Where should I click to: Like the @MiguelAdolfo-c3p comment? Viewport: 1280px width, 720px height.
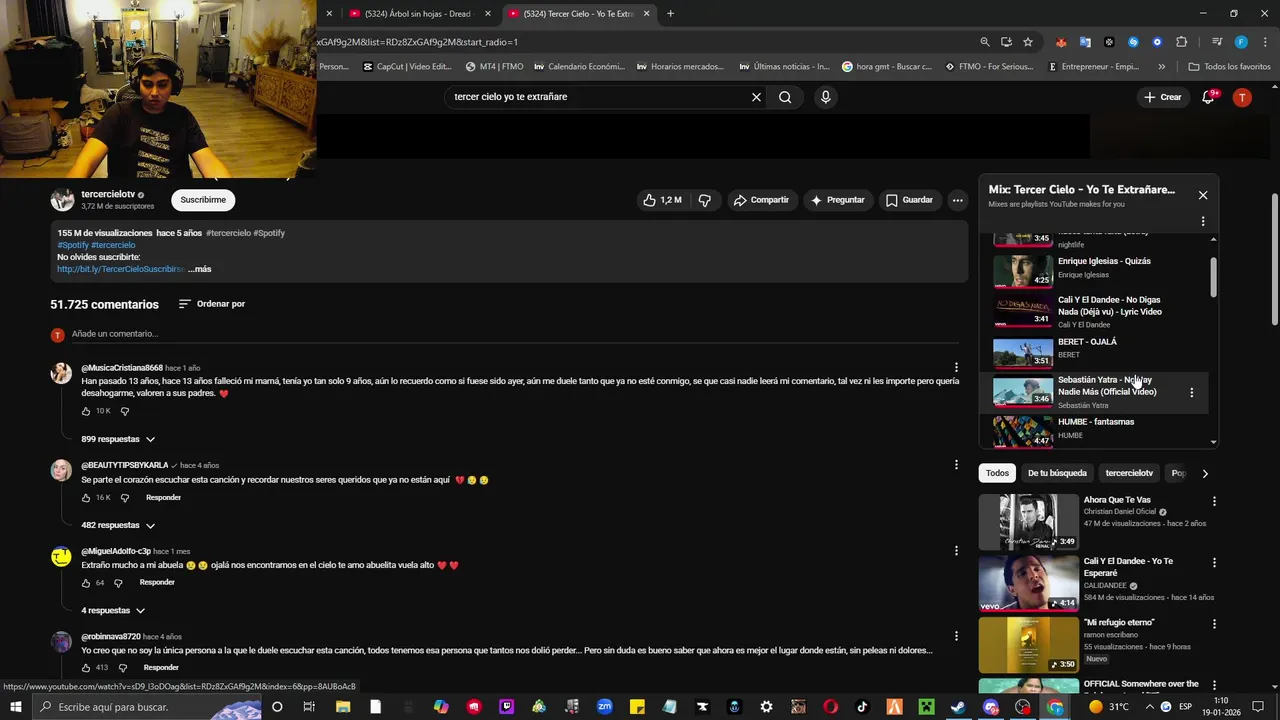pyautogui.click(x=87, y=582)
